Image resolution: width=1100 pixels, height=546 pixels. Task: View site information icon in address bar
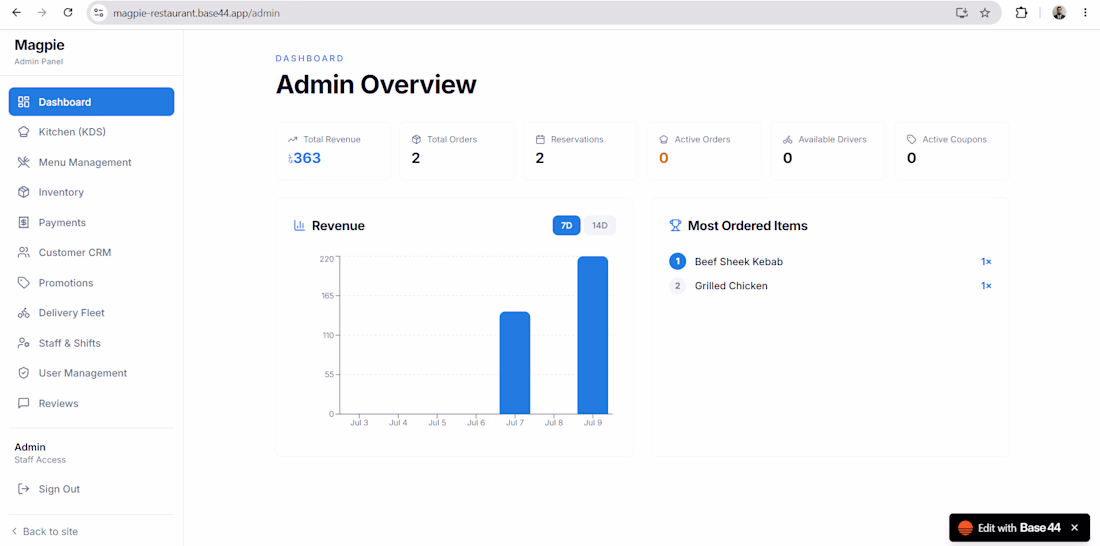pos(99,13)
